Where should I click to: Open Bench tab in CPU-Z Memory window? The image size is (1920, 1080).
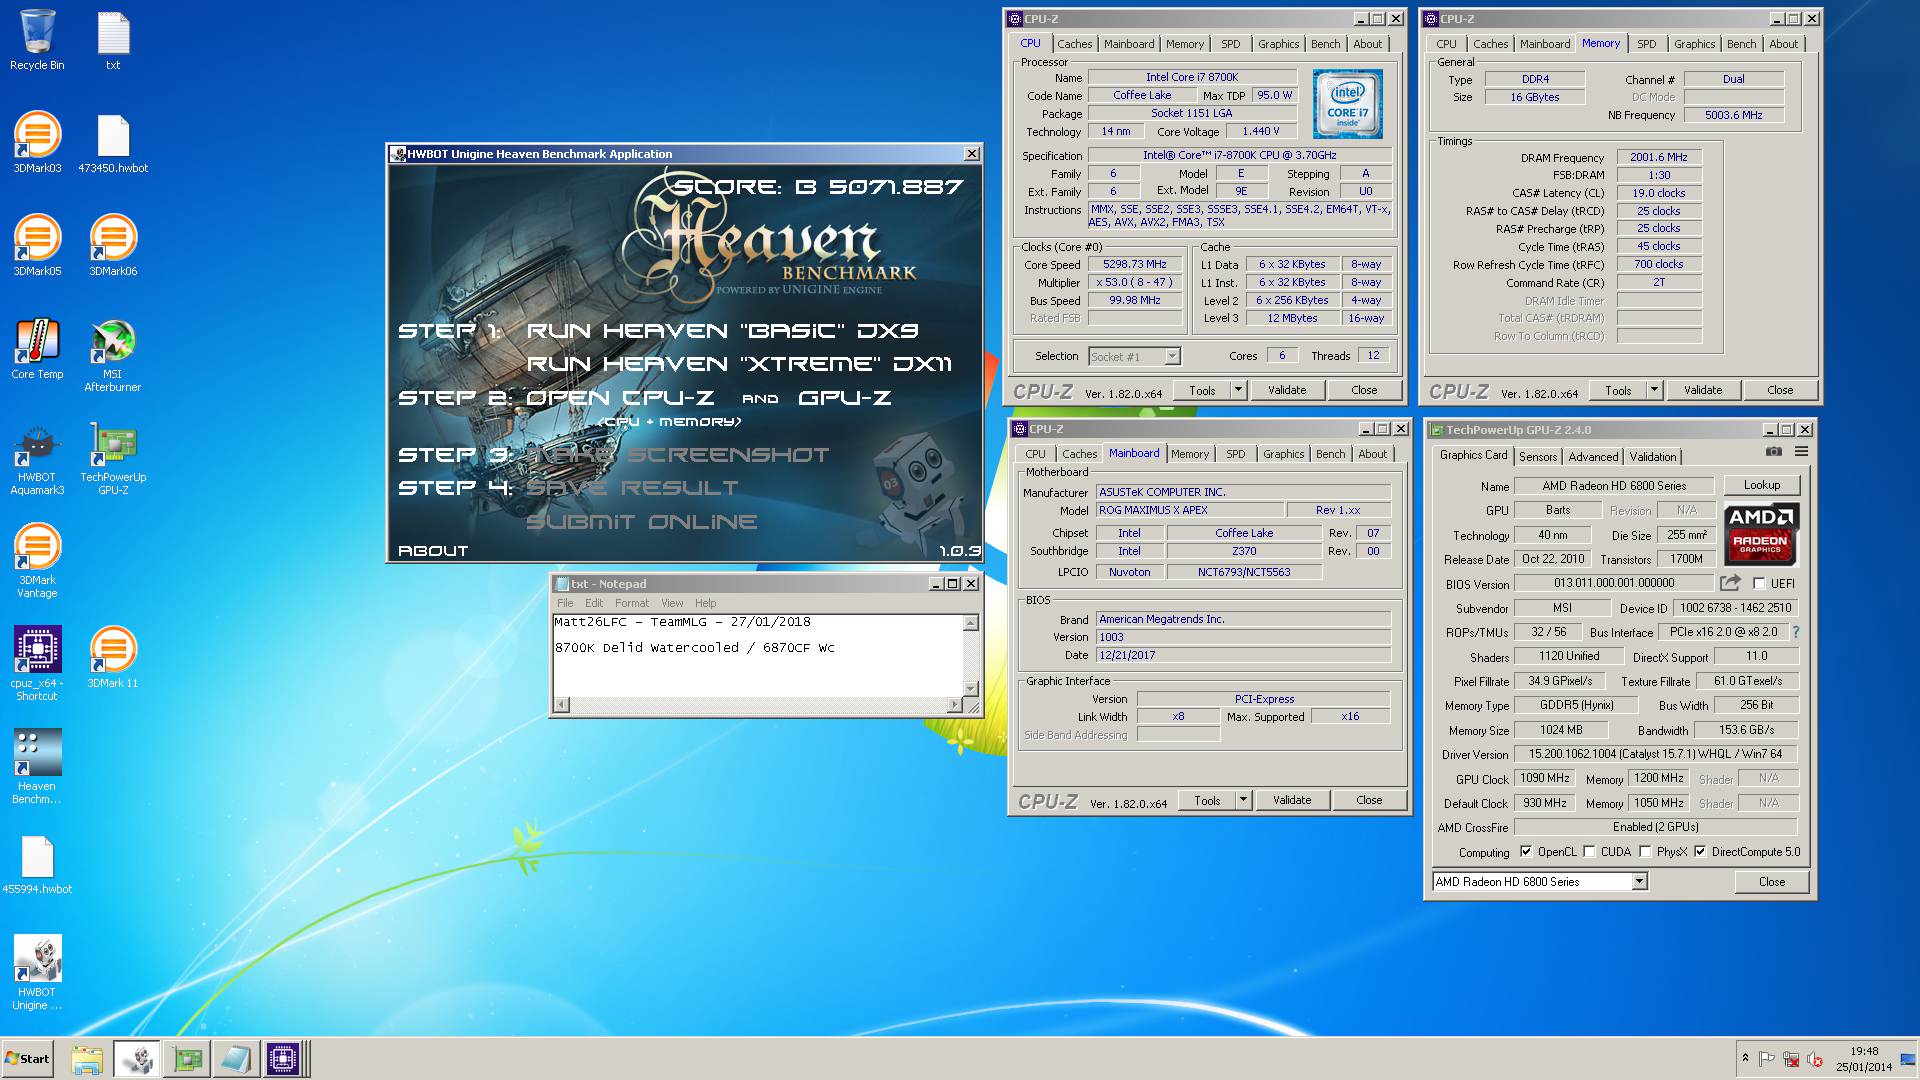[x=1741, y=44]
